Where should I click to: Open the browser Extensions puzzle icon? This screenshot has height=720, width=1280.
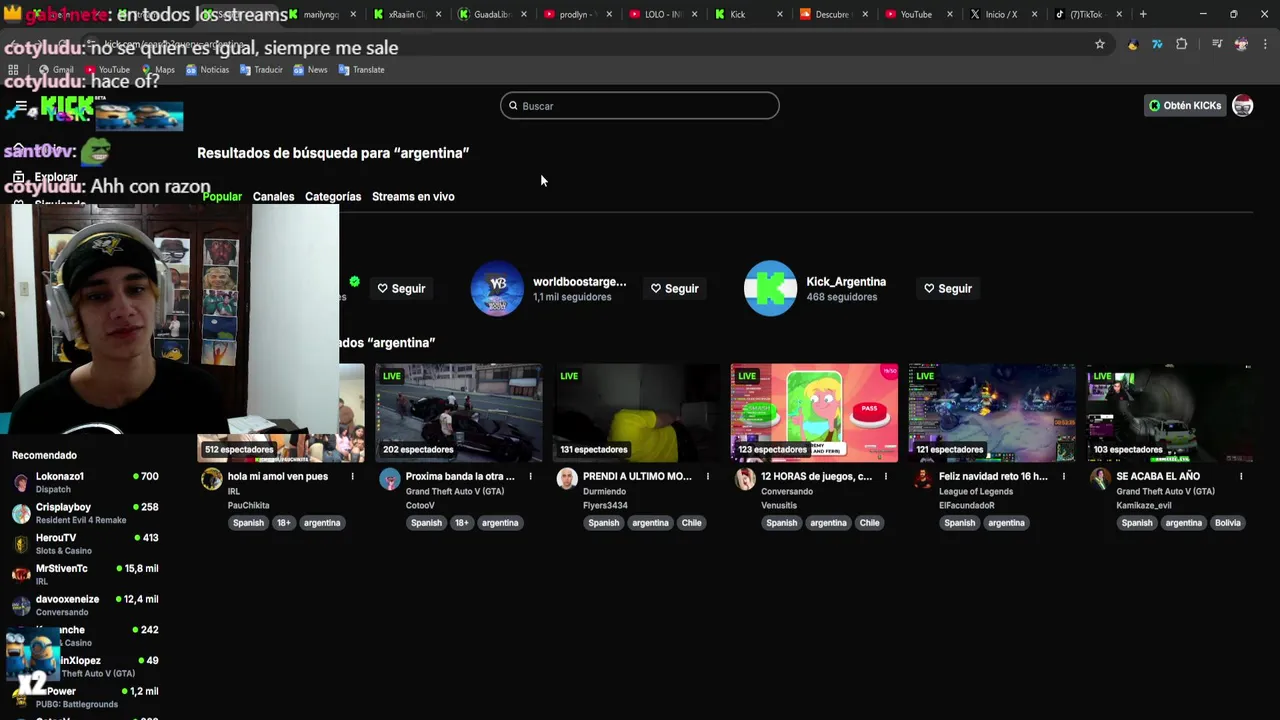(1182, 44)
